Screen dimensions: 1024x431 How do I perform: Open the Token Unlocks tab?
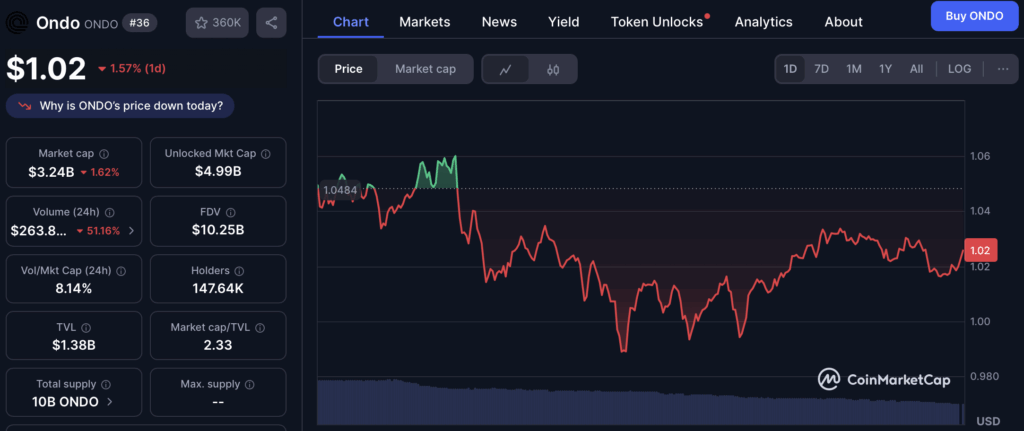tap(657, 22)
